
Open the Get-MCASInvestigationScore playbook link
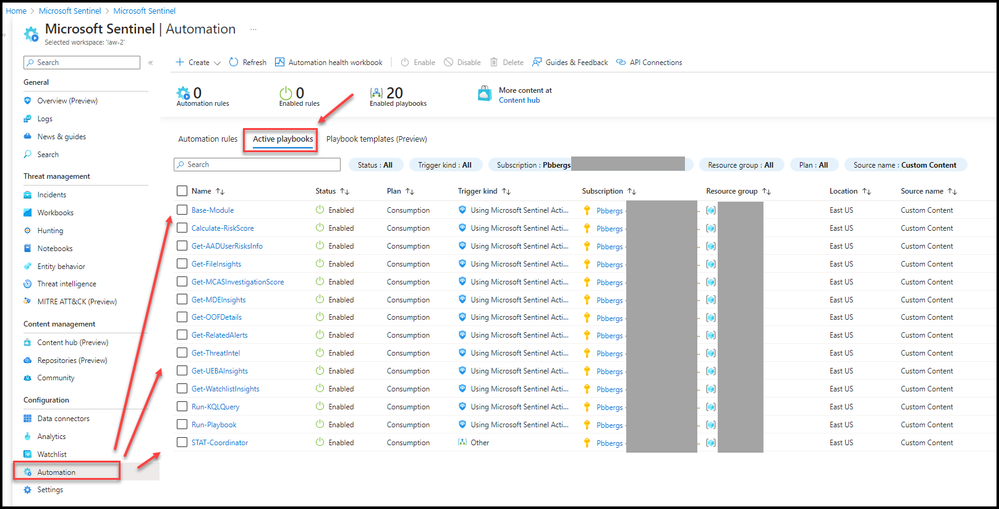238,282
